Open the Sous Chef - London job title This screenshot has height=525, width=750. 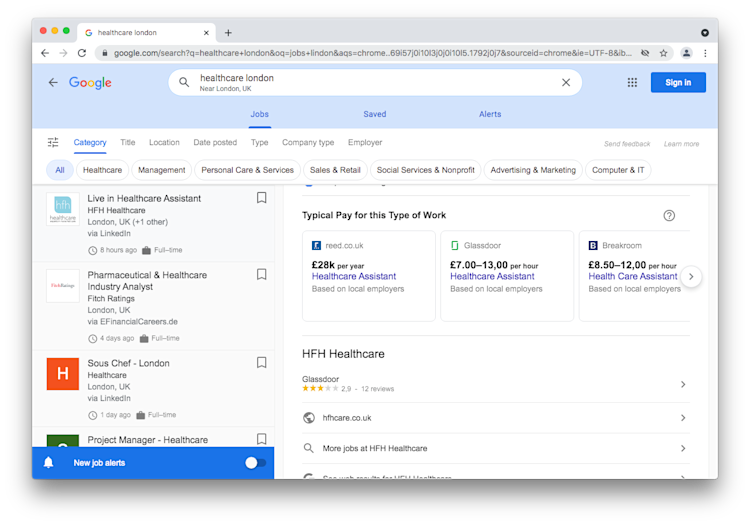tap(128, 363)
